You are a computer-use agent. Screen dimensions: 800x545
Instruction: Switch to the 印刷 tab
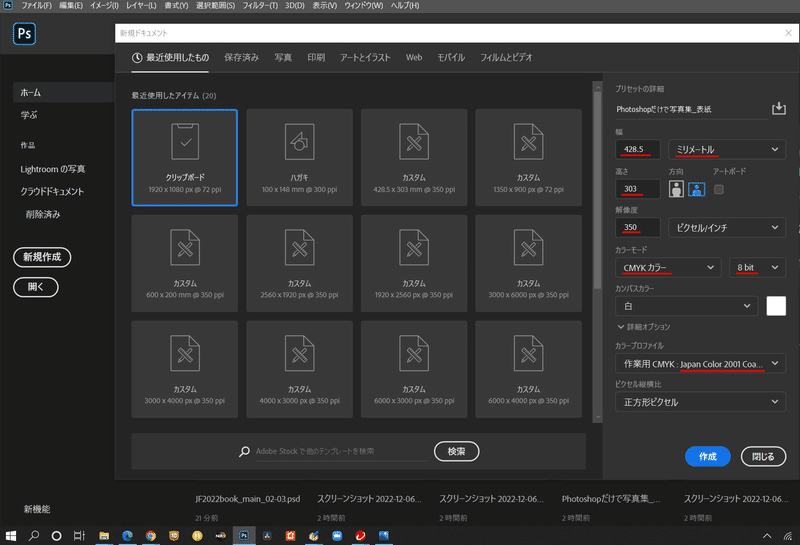coord(316,58)
